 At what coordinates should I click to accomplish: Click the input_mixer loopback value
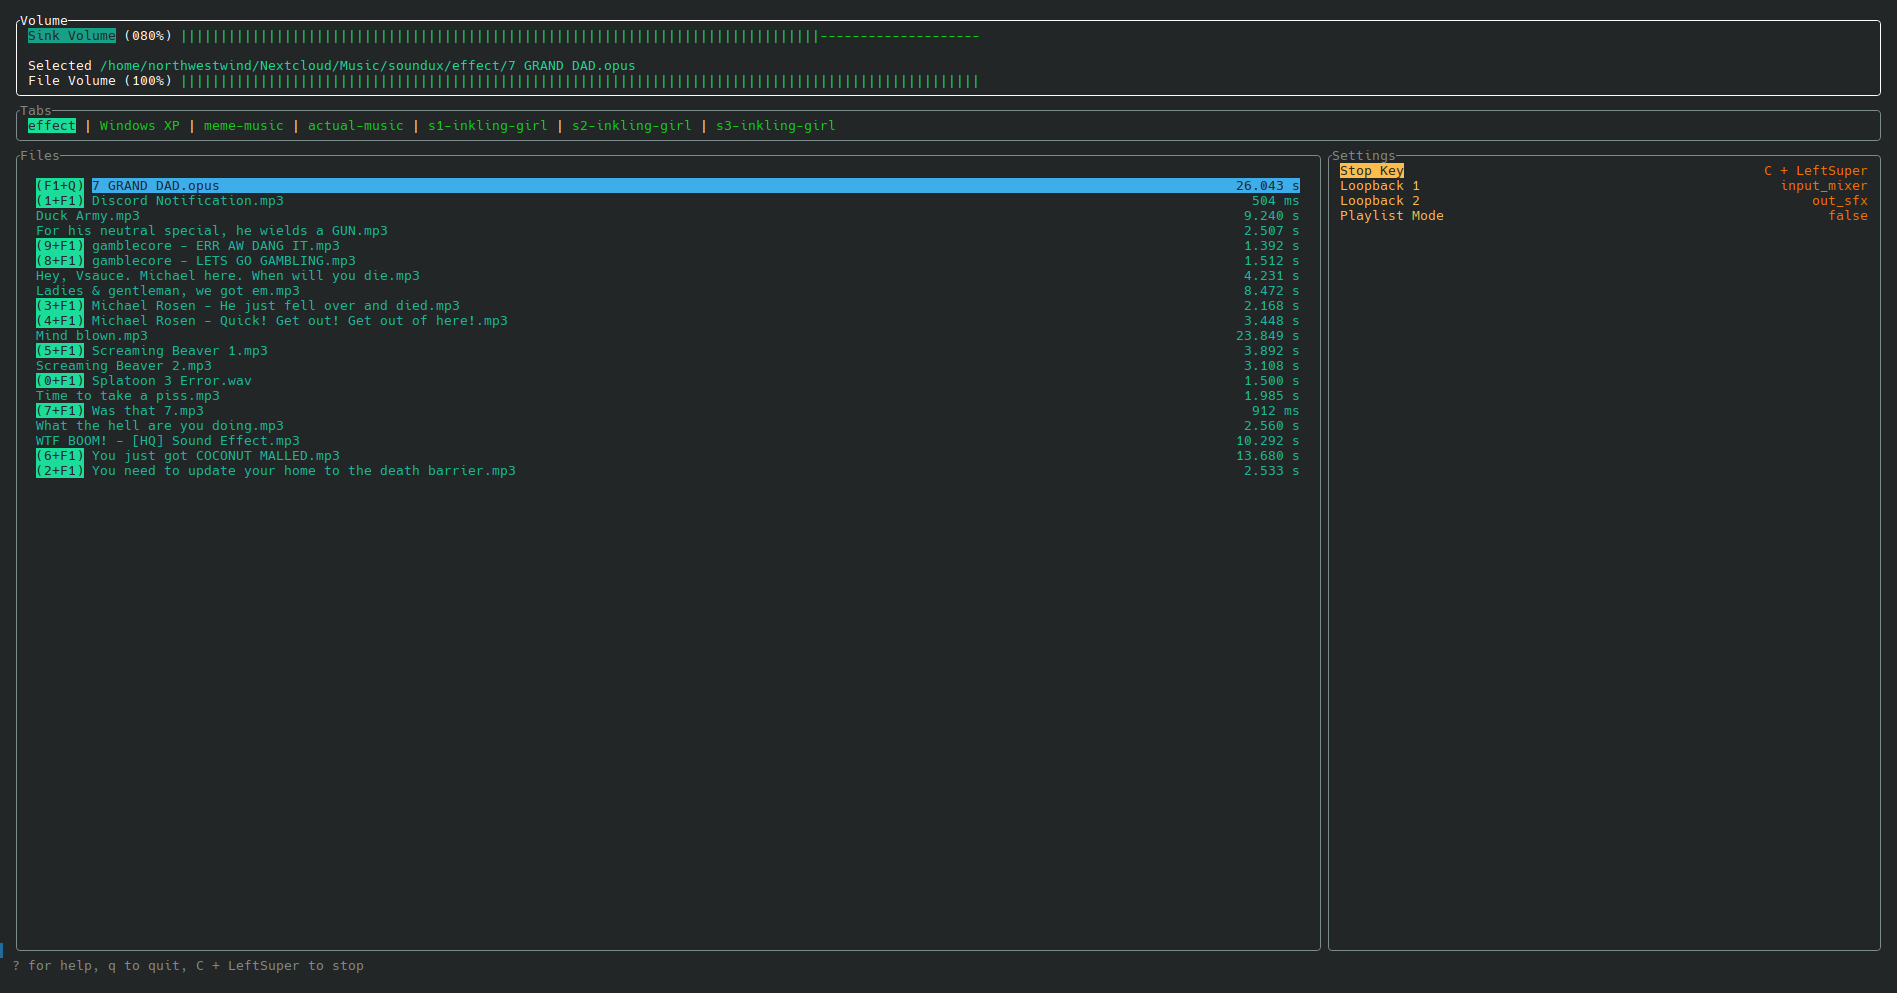coord(1824,186)
